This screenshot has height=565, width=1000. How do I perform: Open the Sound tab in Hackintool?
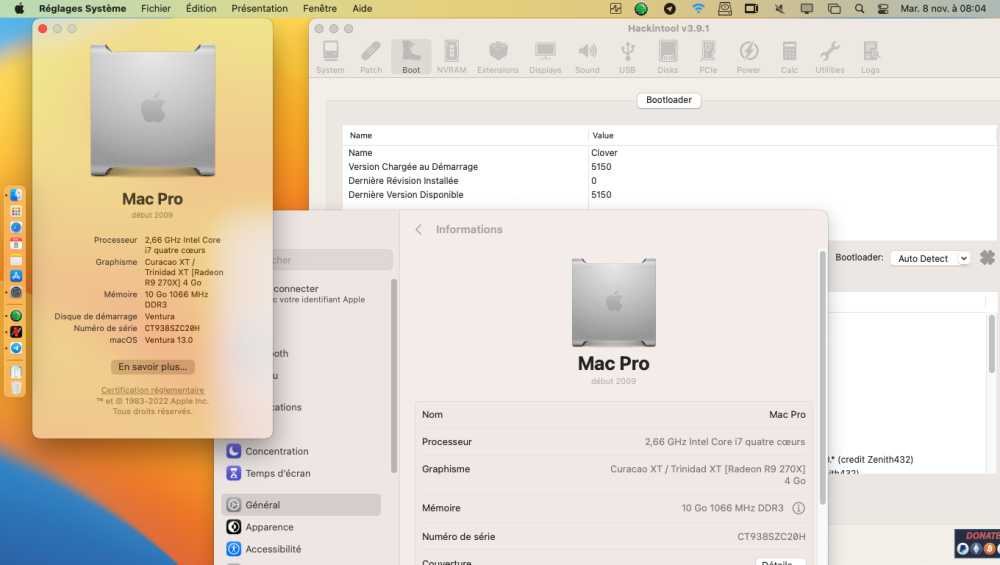[587, 57]
